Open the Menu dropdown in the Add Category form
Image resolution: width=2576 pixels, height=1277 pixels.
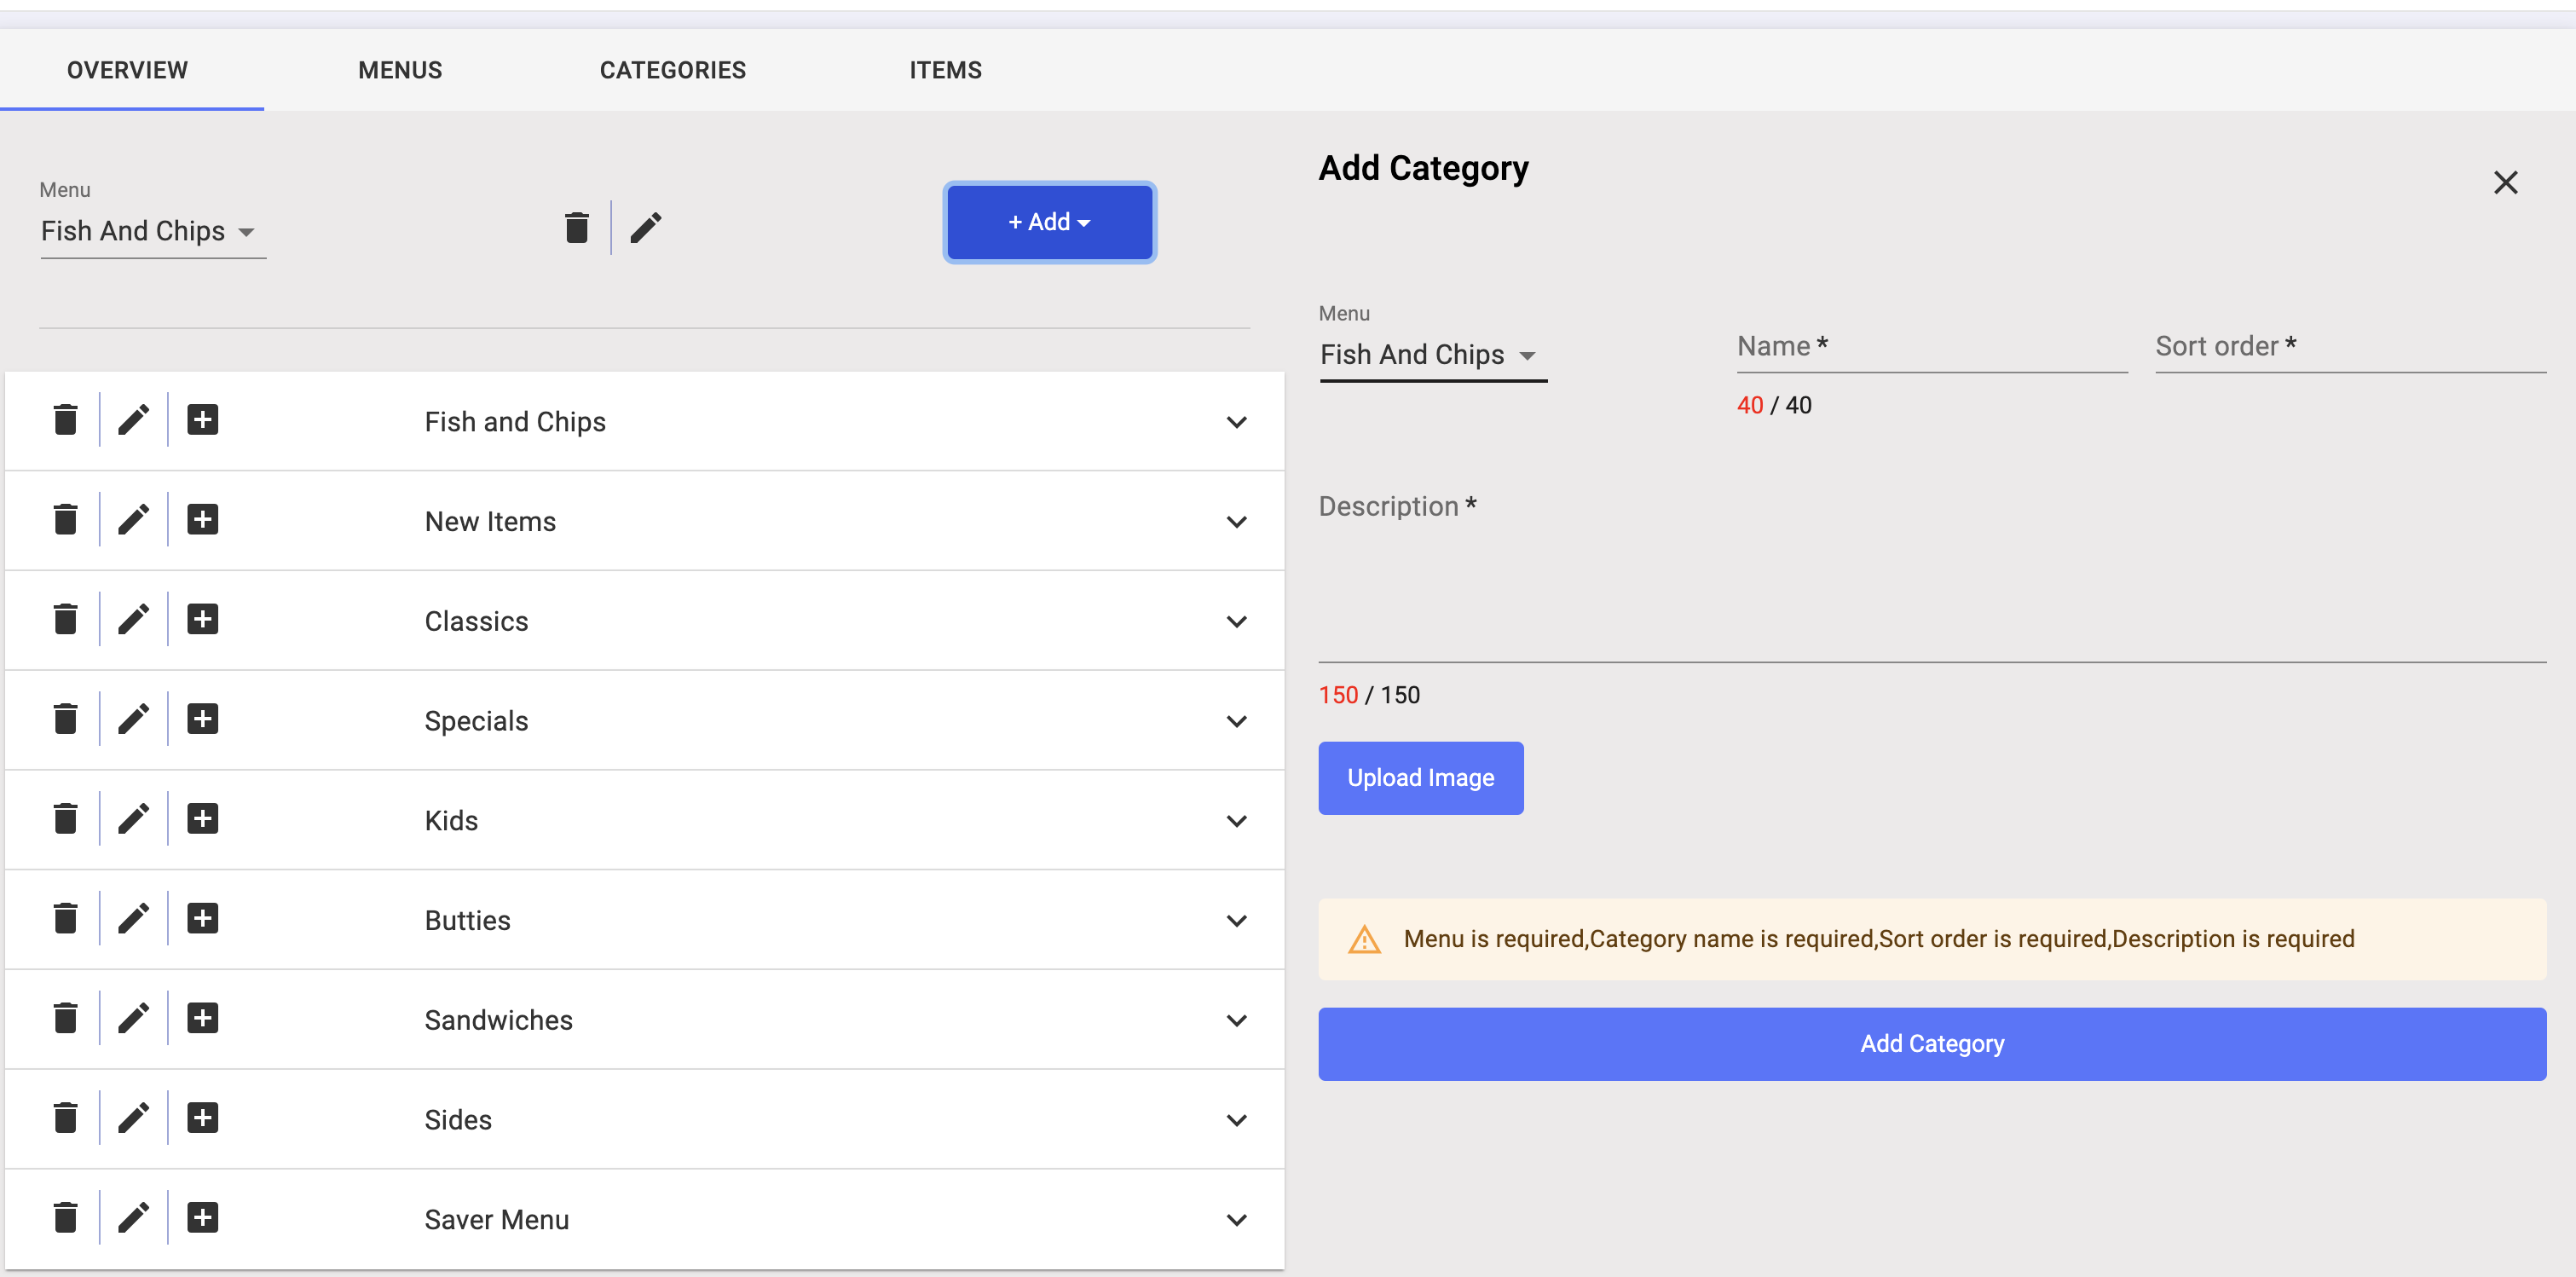(1432, 355)
